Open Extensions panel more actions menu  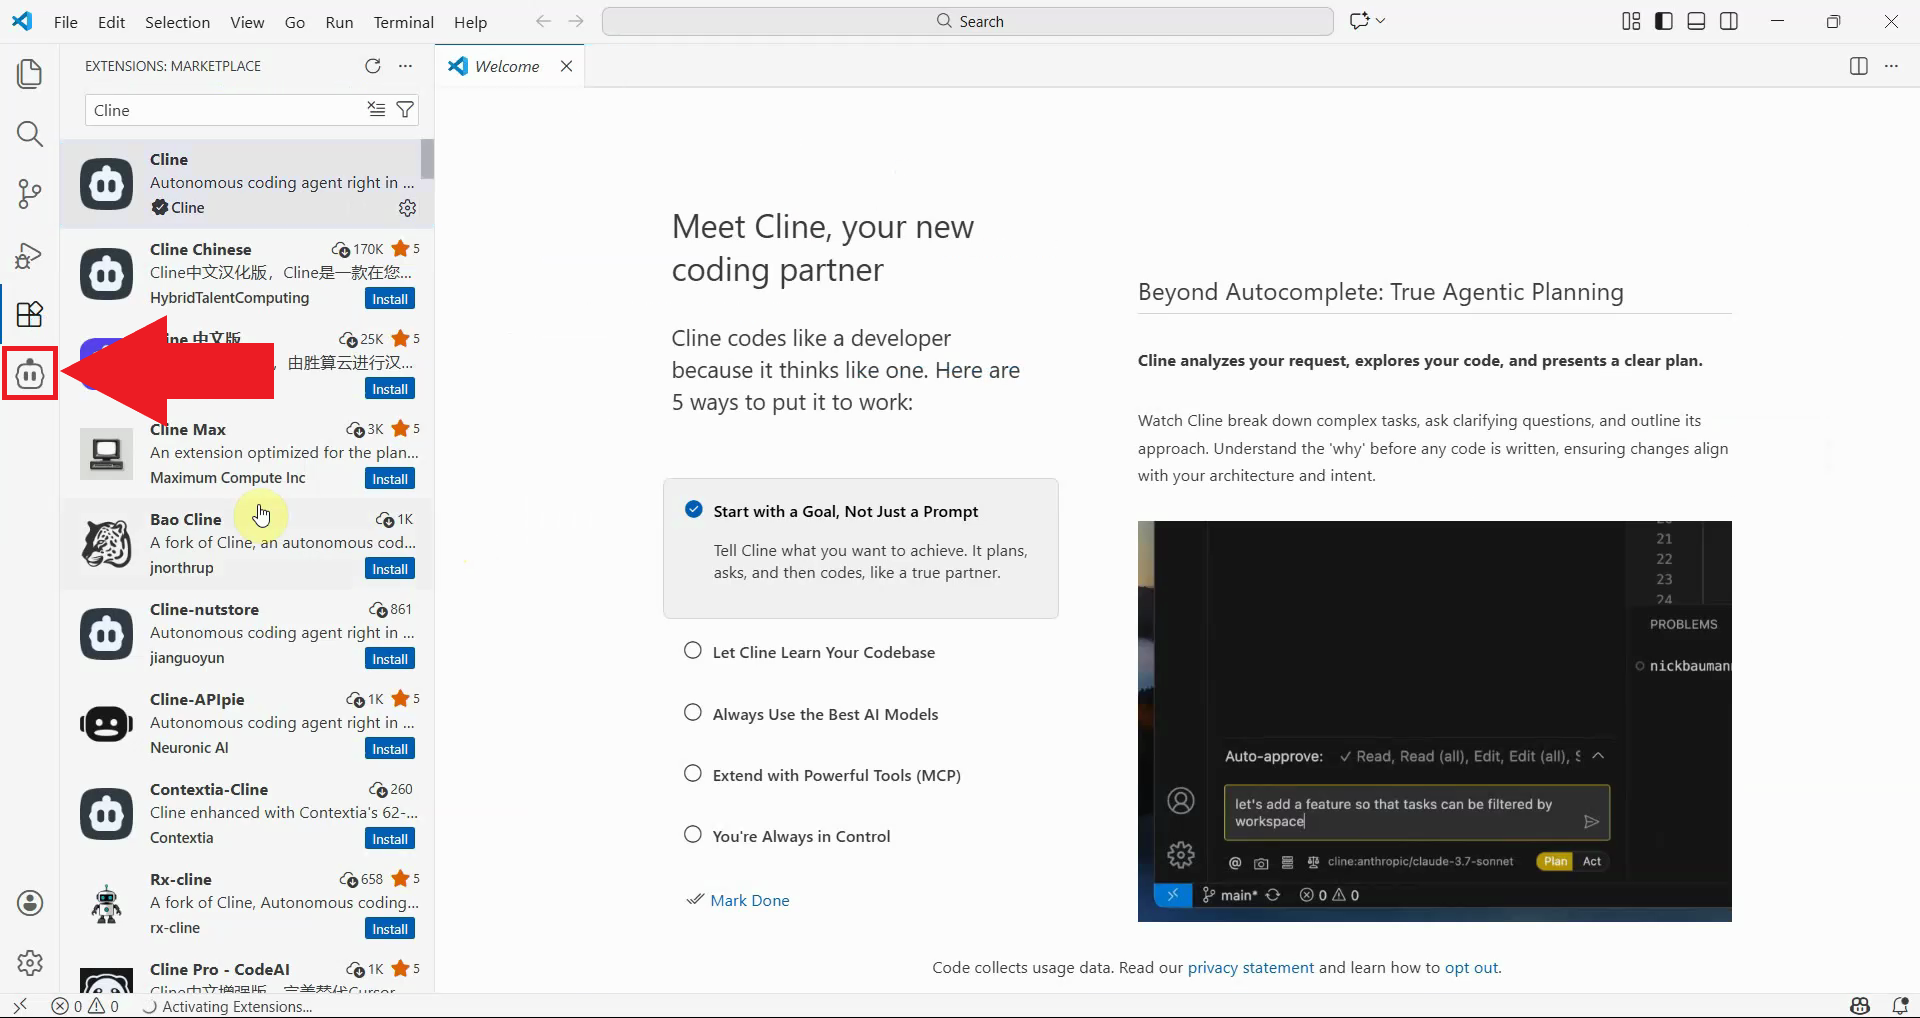pos(405,66)
